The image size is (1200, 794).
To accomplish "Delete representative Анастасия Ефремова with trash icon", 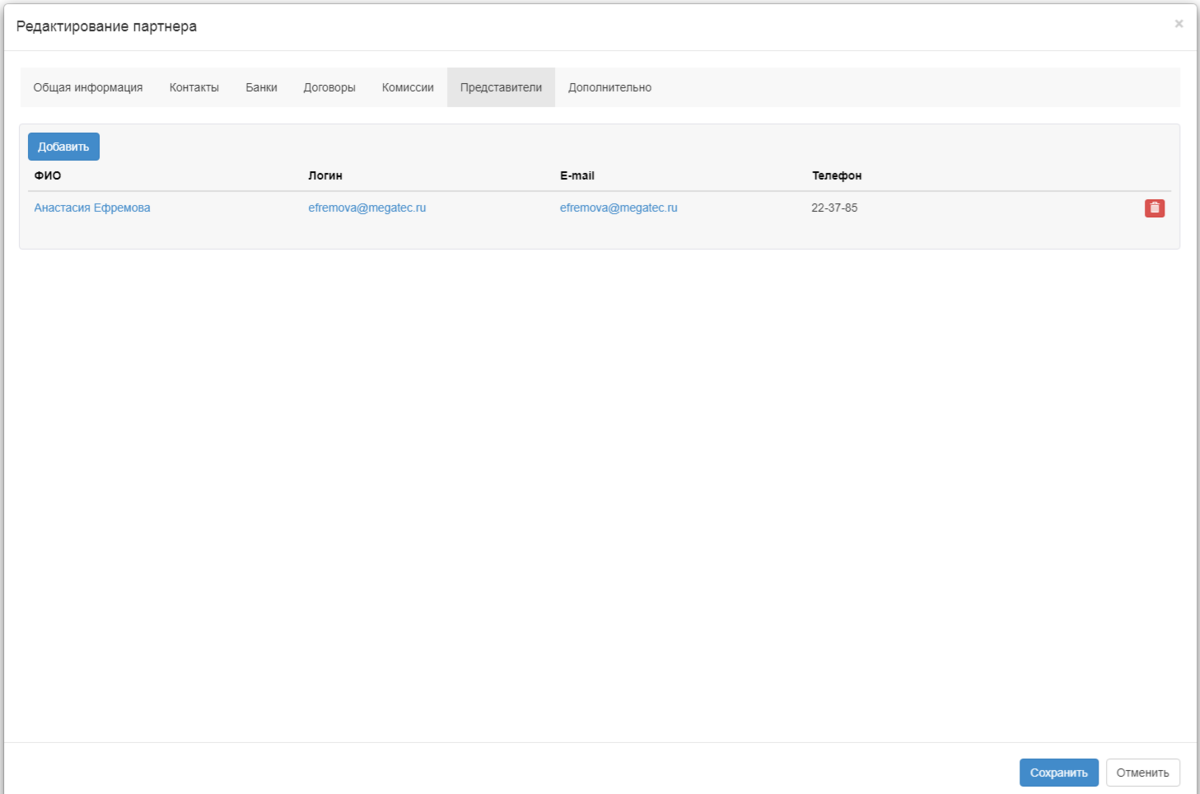I will pos(1154,208).
